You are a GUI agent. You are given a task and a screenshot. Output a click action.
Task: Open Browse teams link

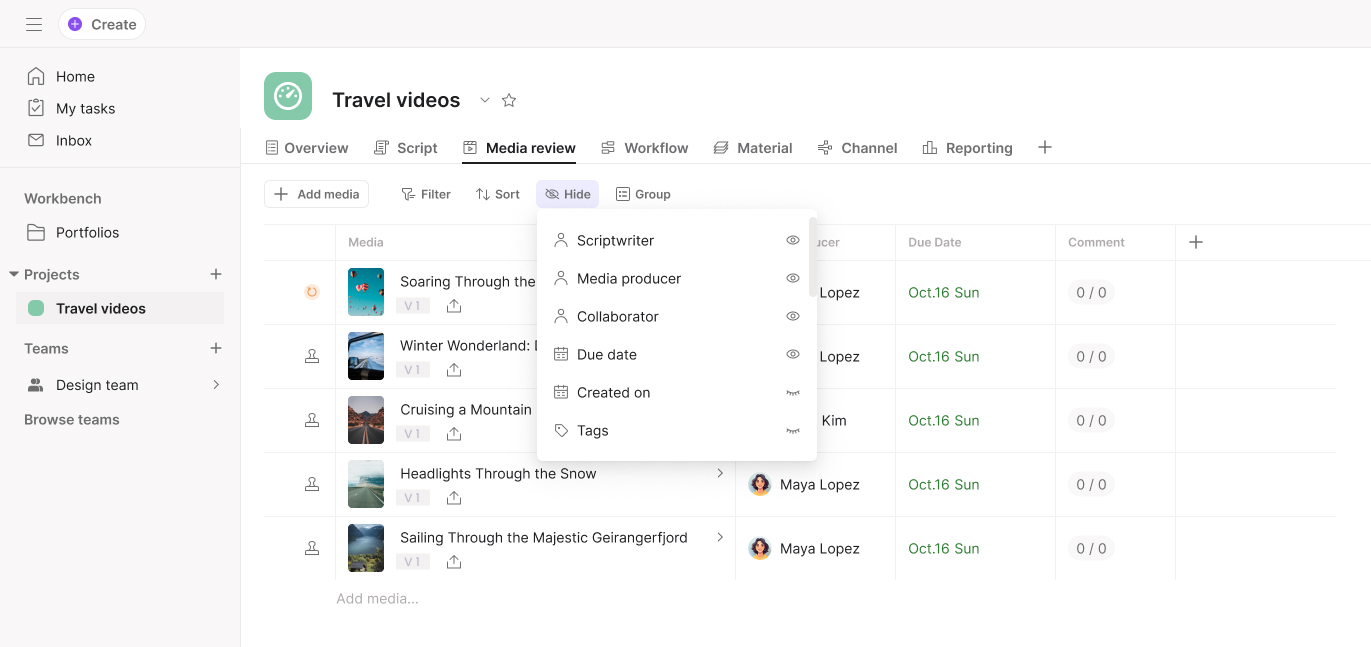(72, 420)
